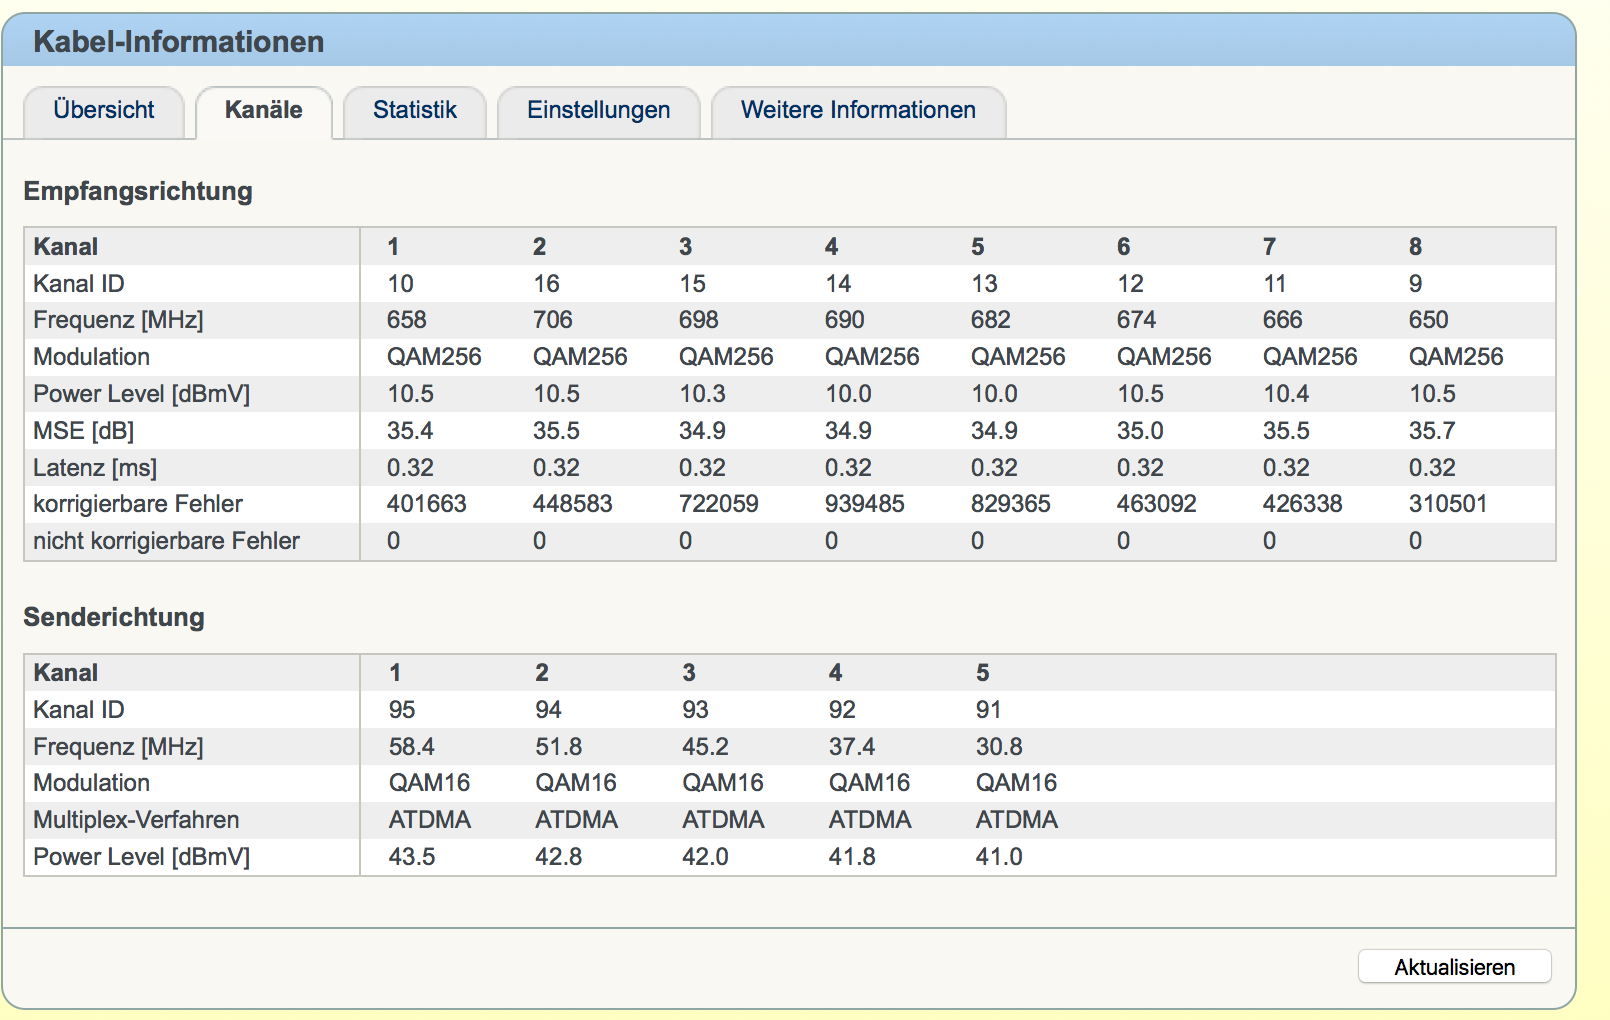This screenshot has height=1020, width=1610.
Task: Click downstream power level 10.3
Action: click(x=702, y=394)
